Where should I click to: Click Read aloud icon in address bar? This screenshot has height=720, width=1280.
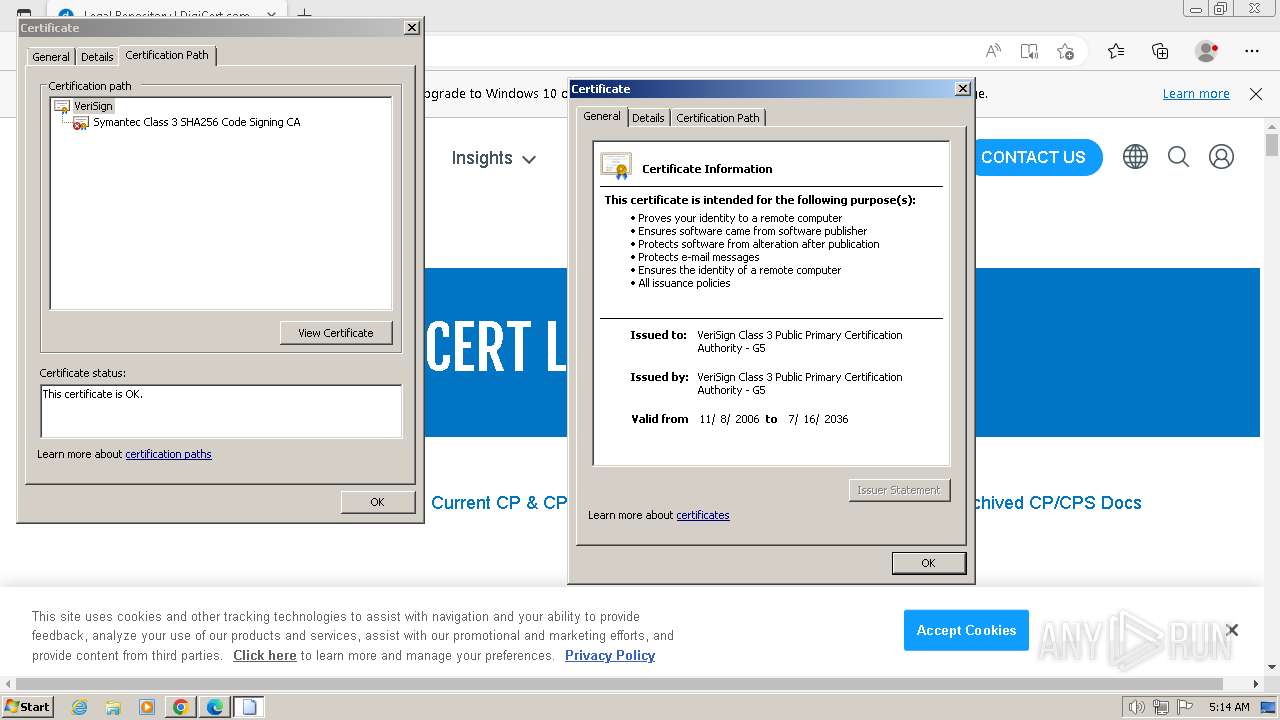993,51
